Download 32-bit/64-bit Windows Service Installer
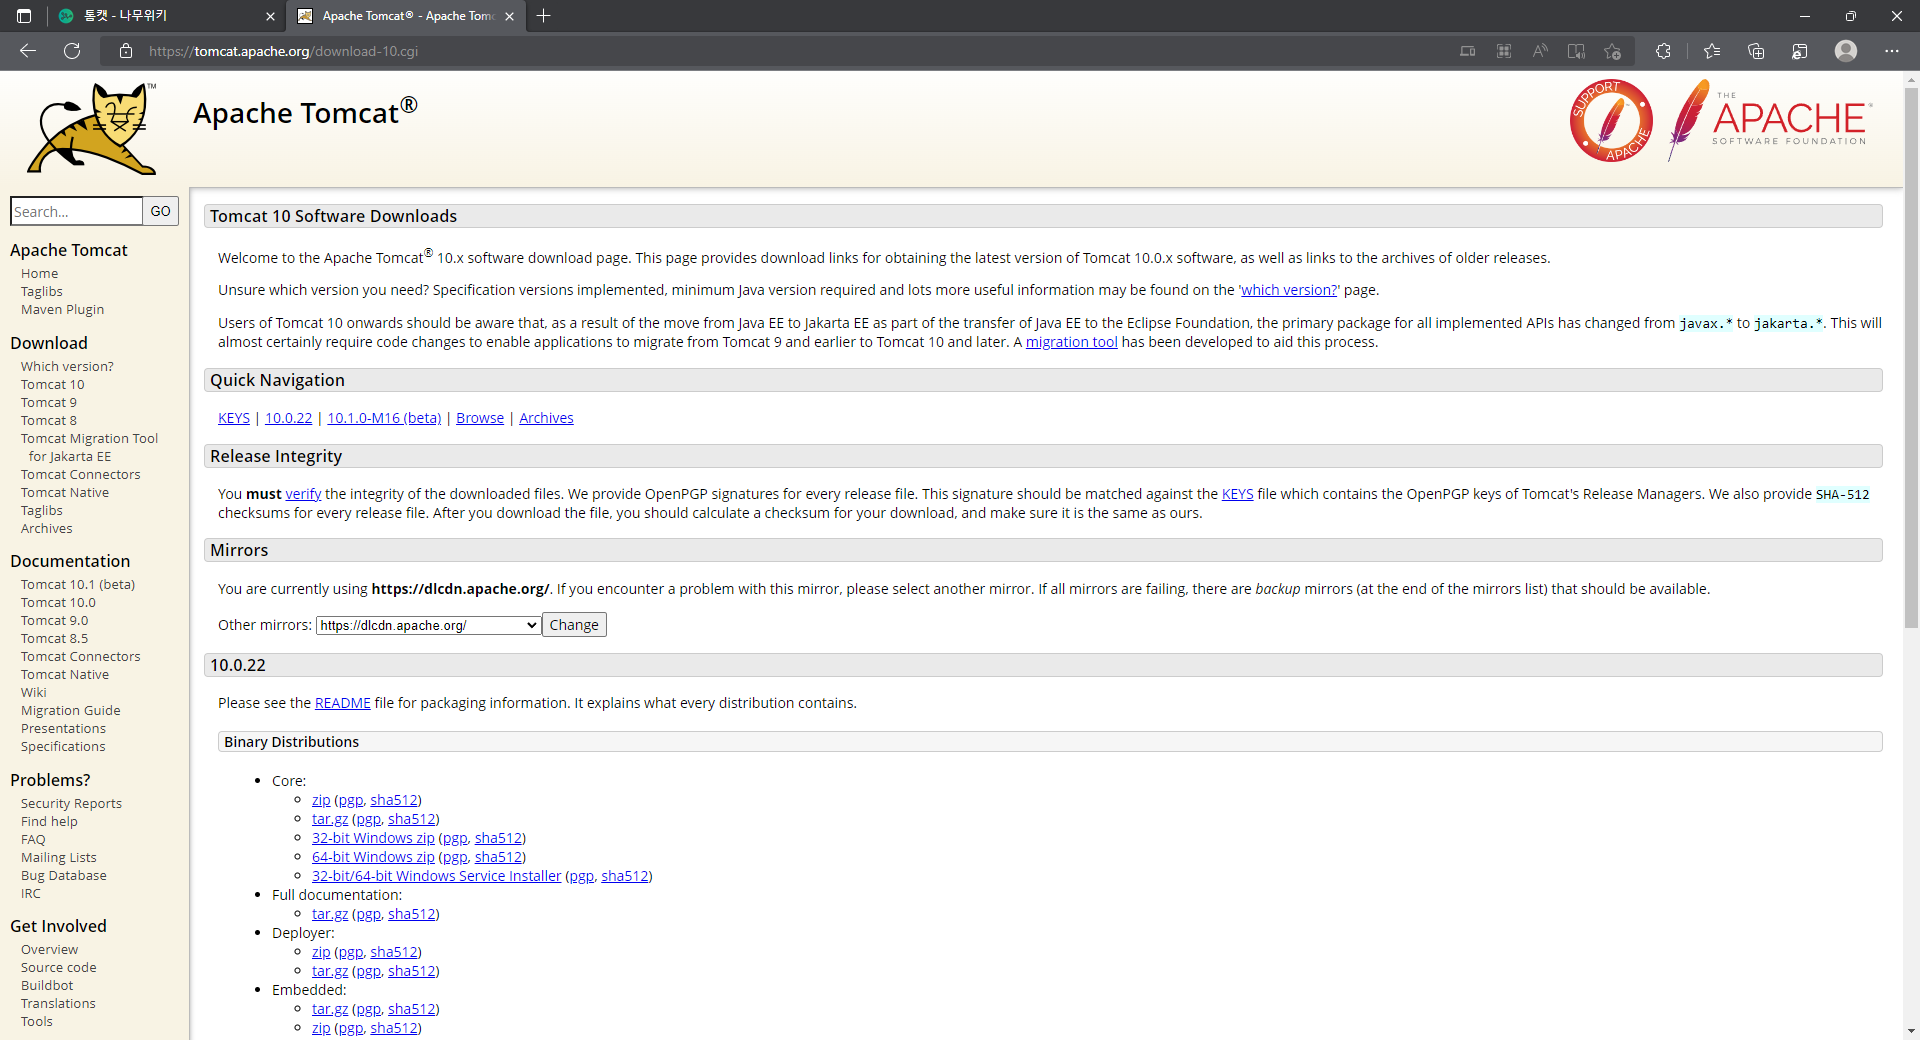1920x1040 pixels. pos(436,876)
